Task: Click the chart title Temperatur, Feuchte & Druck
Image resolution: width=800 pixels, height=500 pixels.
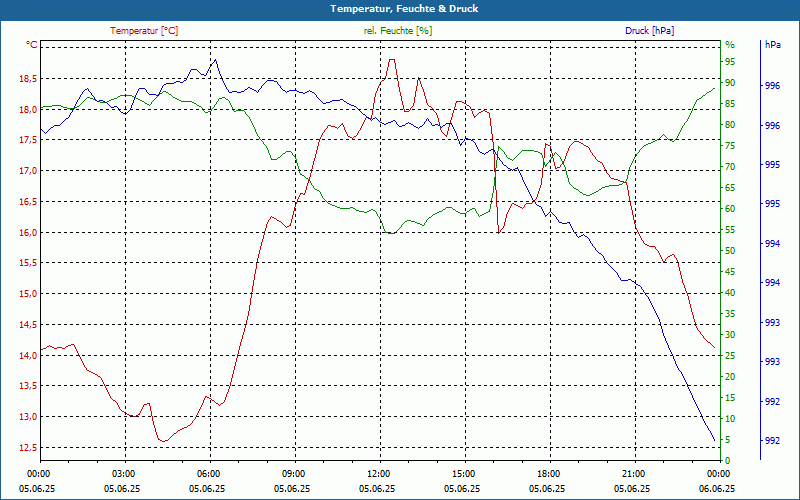Action: pos(404,9)
